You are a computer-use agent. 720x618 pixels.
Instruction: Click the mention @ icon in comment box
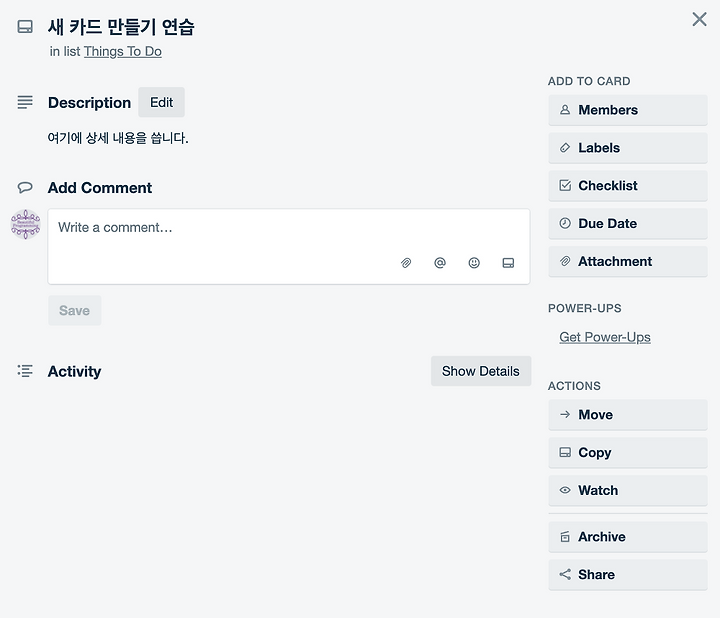click(440, 263)
